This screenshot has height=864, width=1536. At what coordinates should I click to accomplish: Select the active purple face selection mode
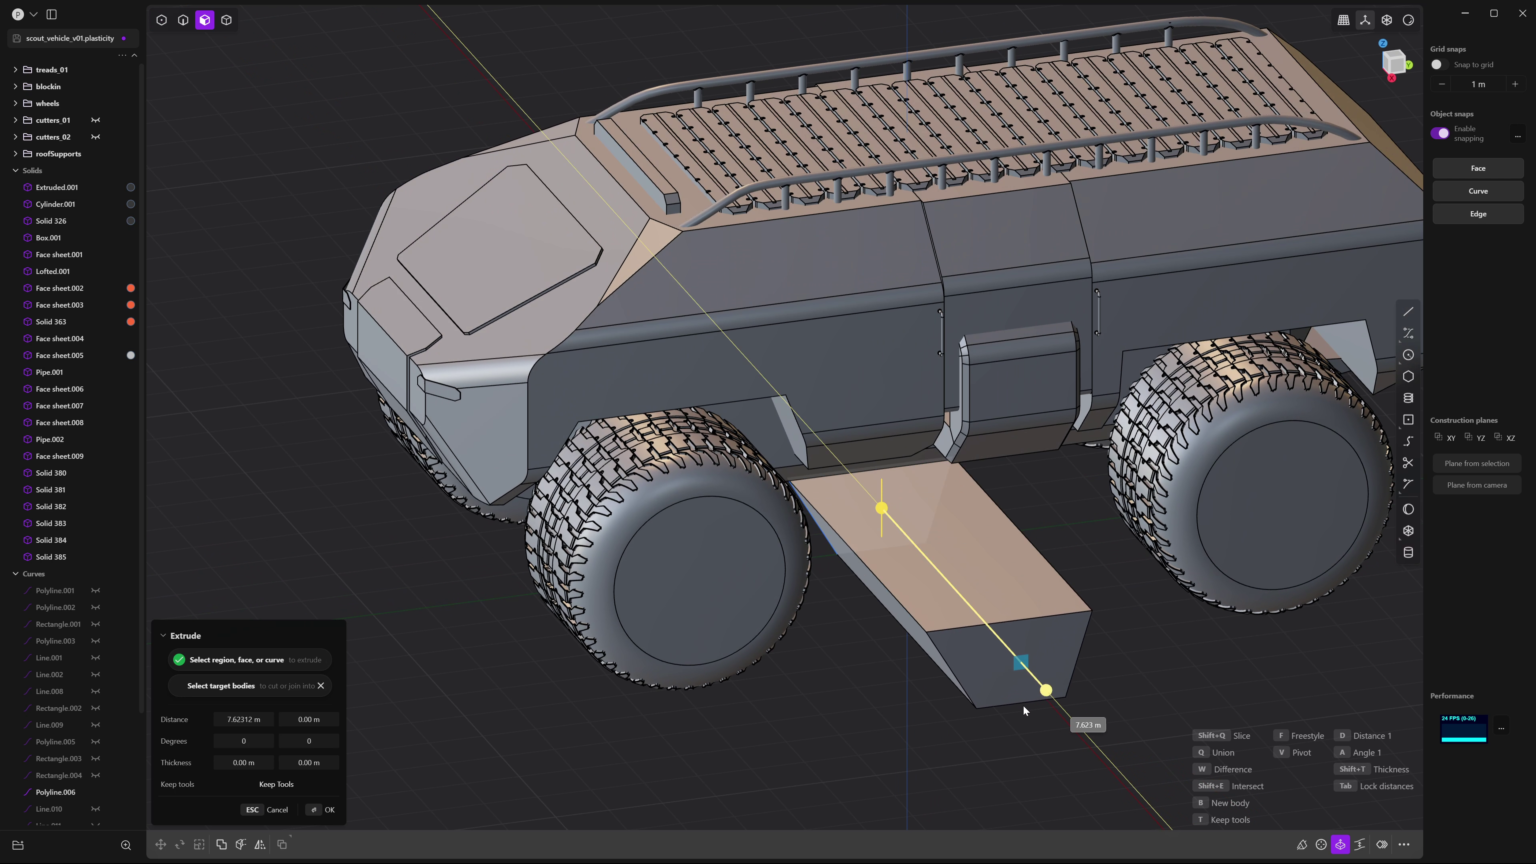click(x=205, y=20)
